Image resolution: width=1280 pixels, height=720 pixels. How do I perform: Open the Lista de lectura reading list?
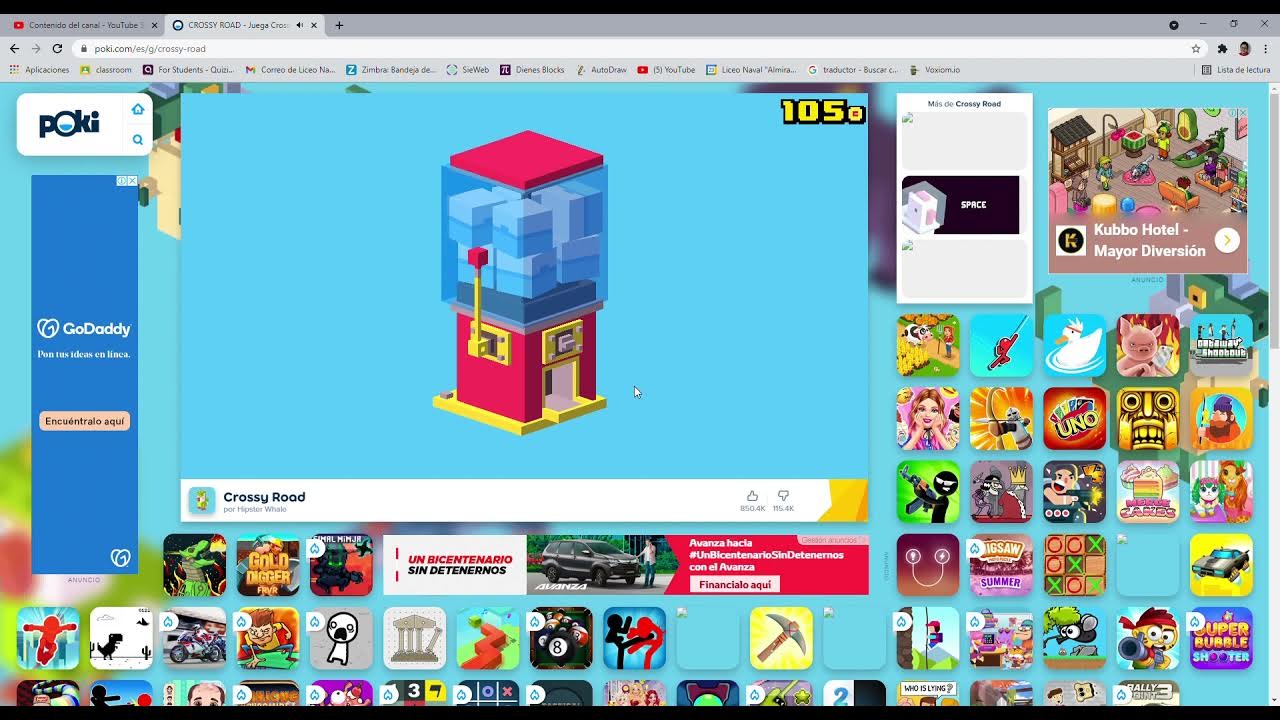(1236, 70)
